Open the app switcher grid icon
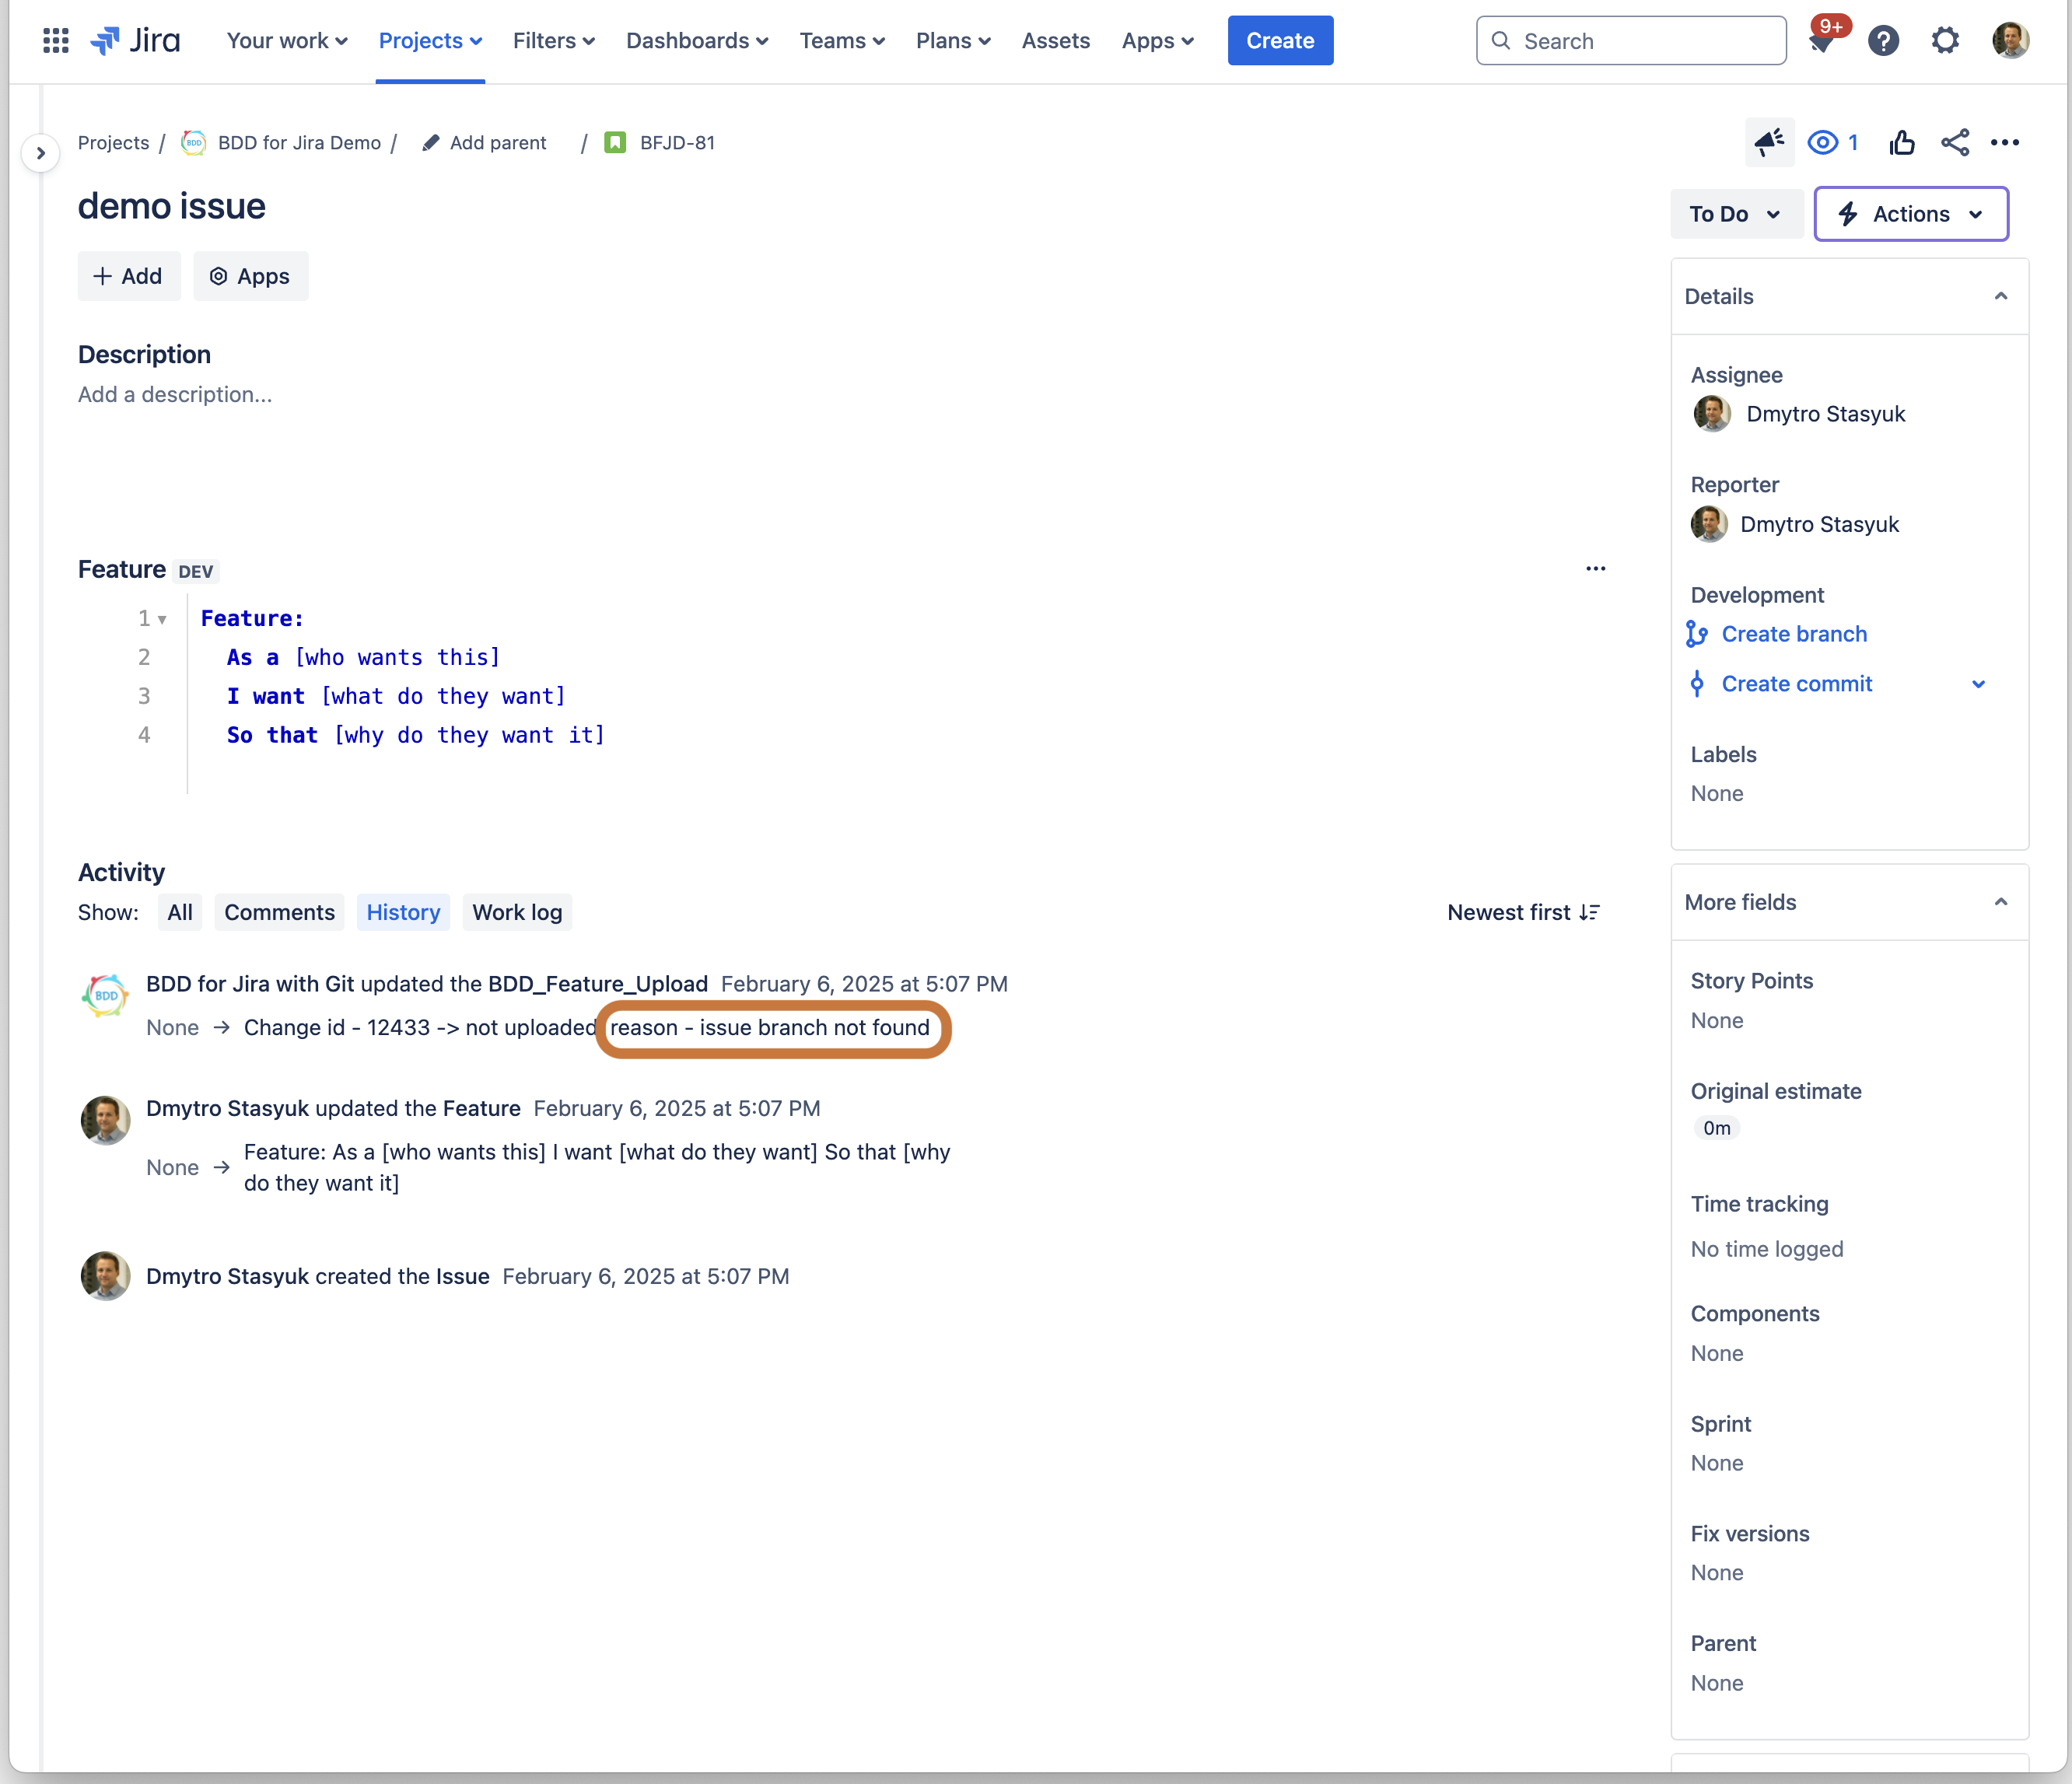The width and height of the screenshot is (2072, 1784). 56,41
